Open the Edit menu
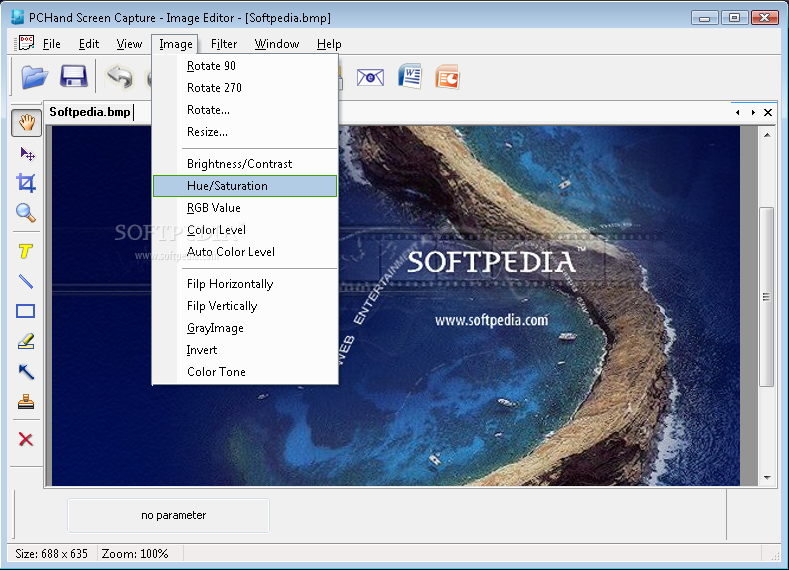The height and width of the screenshot is (570, 789). tap(89, 44)
